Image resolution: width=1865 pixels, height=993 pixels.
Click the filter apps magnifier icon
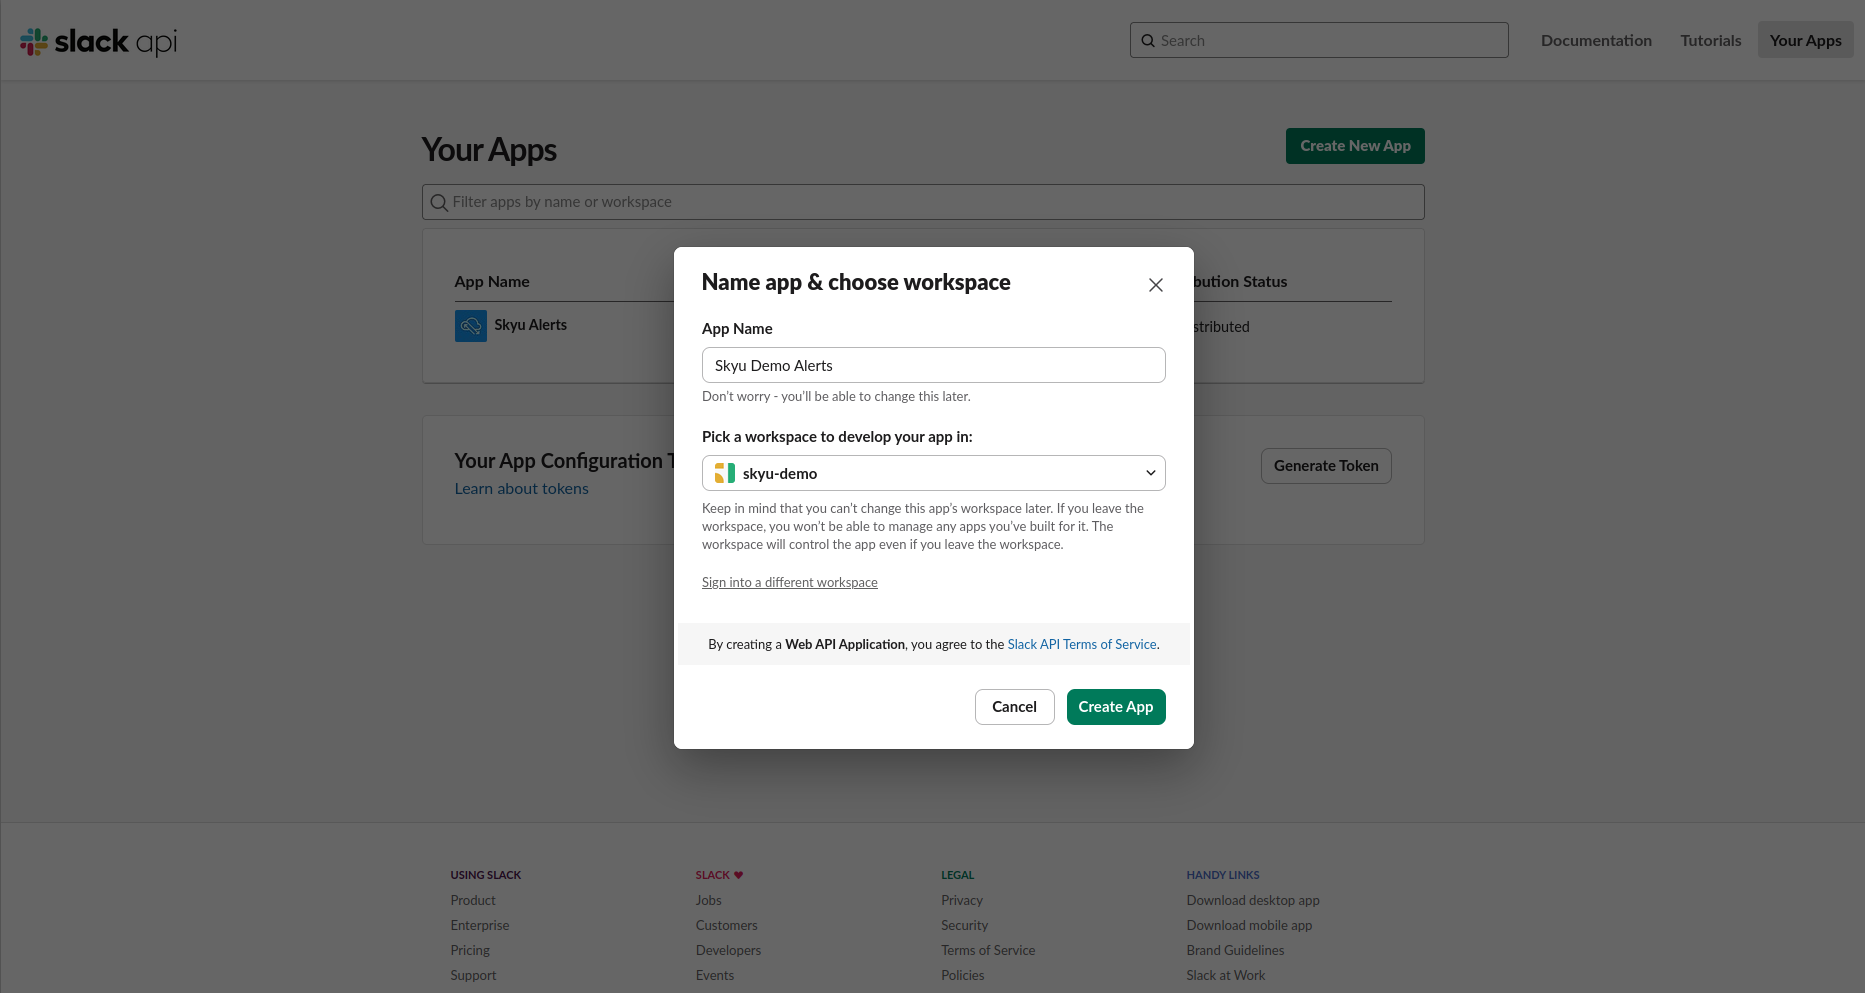439,203
